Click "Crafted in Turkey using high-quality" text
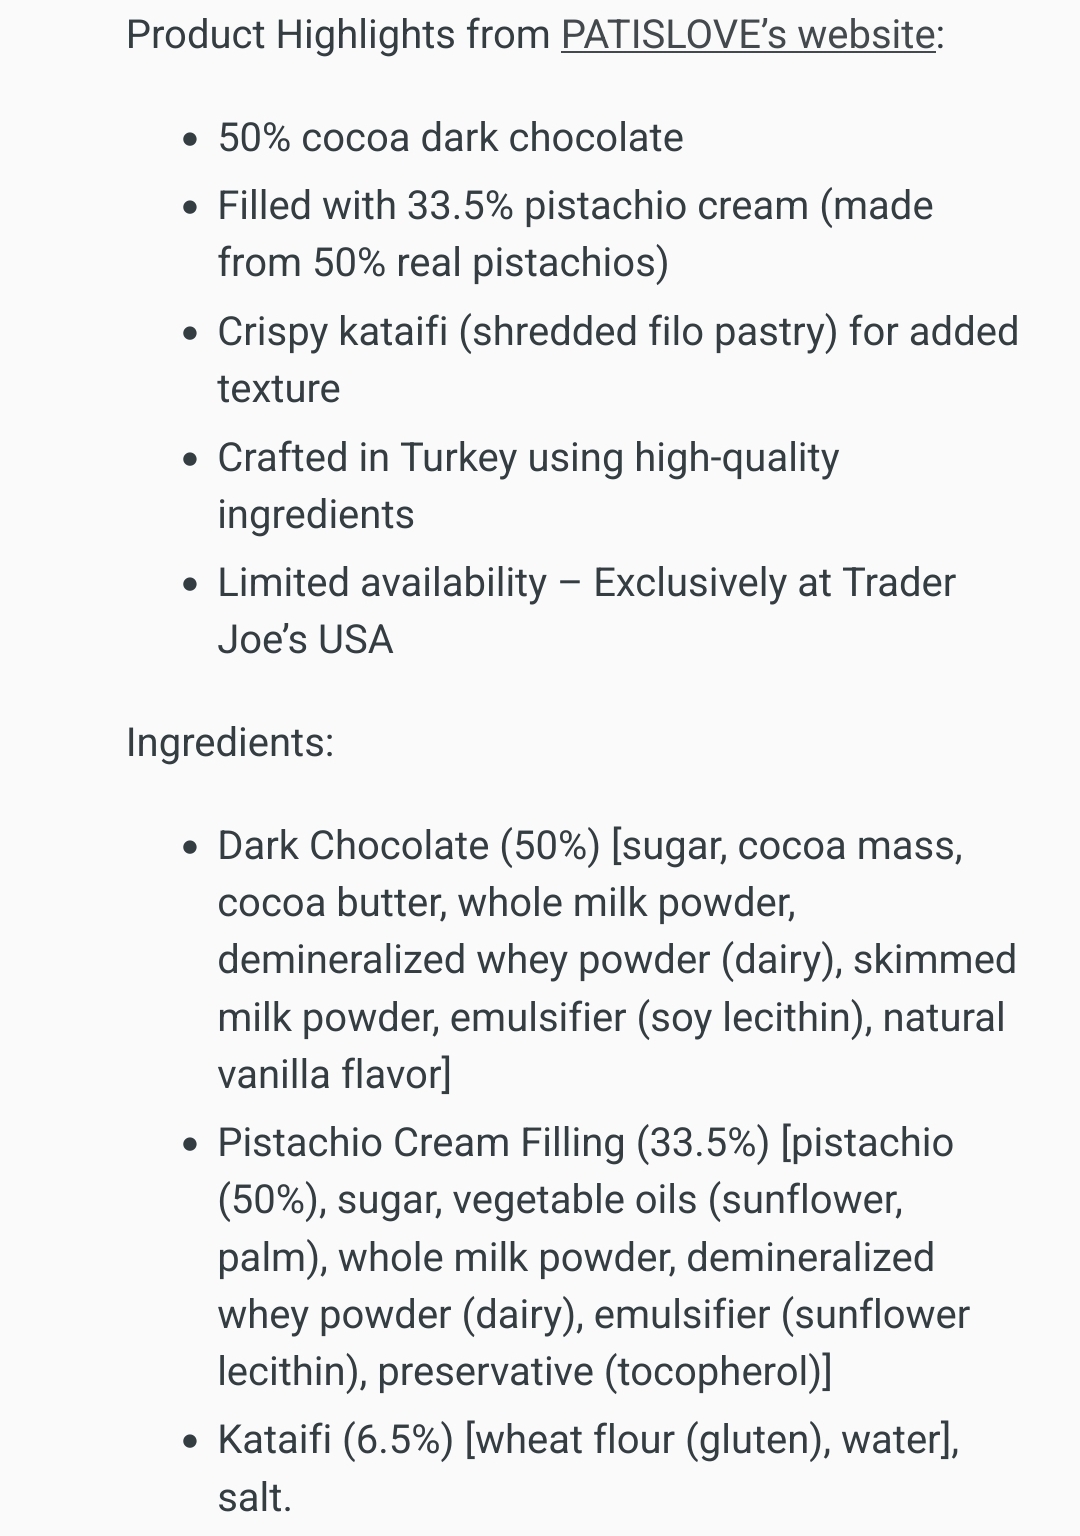The image size is (1080, 1536). 528,458
